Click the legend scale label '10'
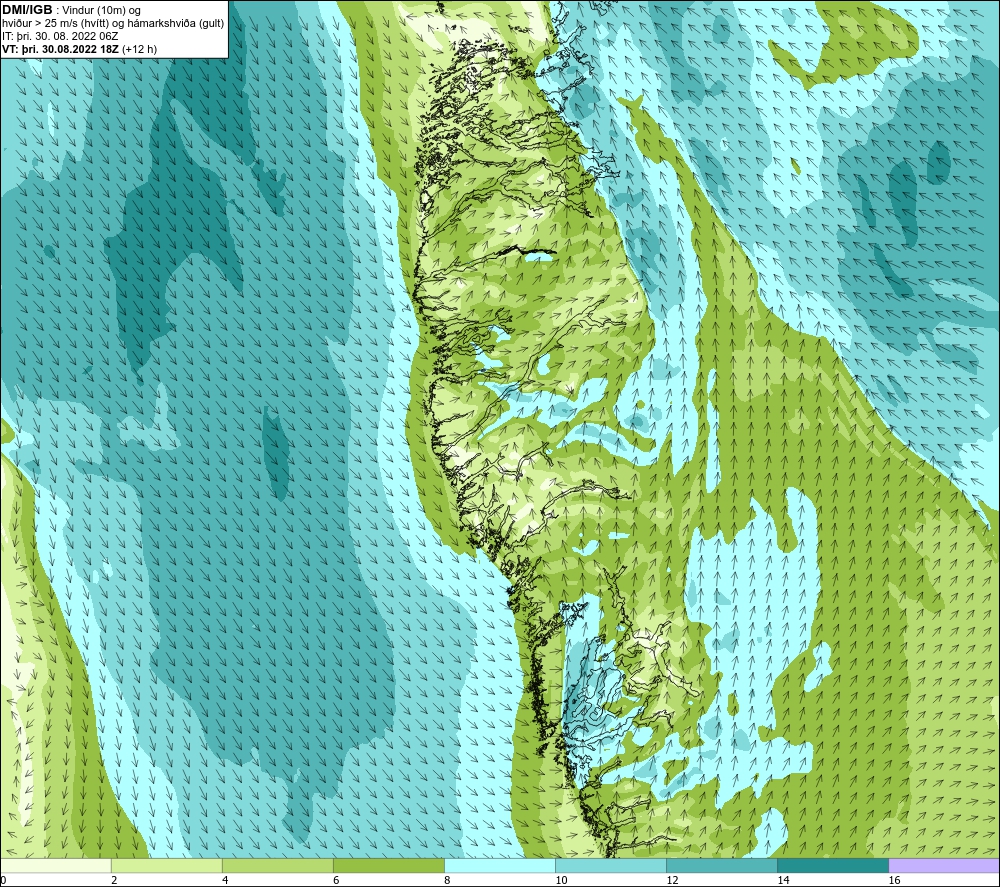 (x=561, y=880)
